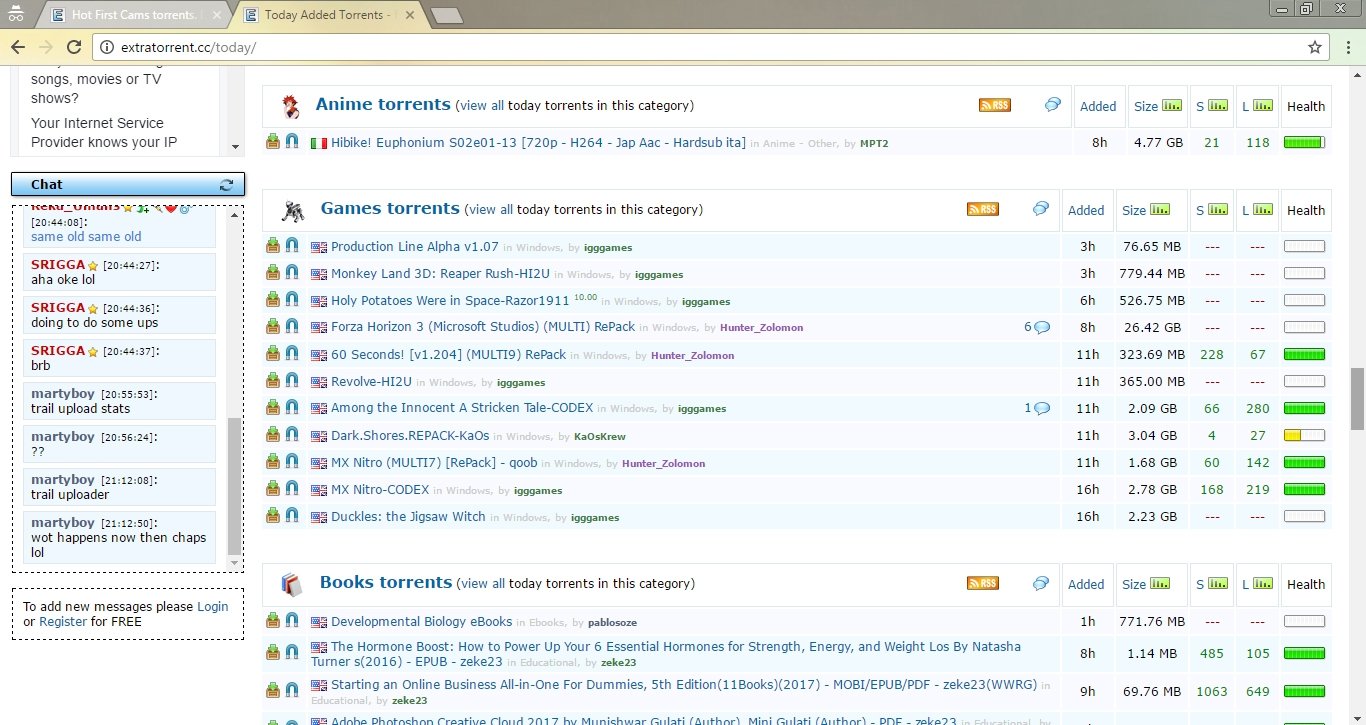Click chat message 'trail upload stats'
The image size is (1366, 725).
click(81, 409)
